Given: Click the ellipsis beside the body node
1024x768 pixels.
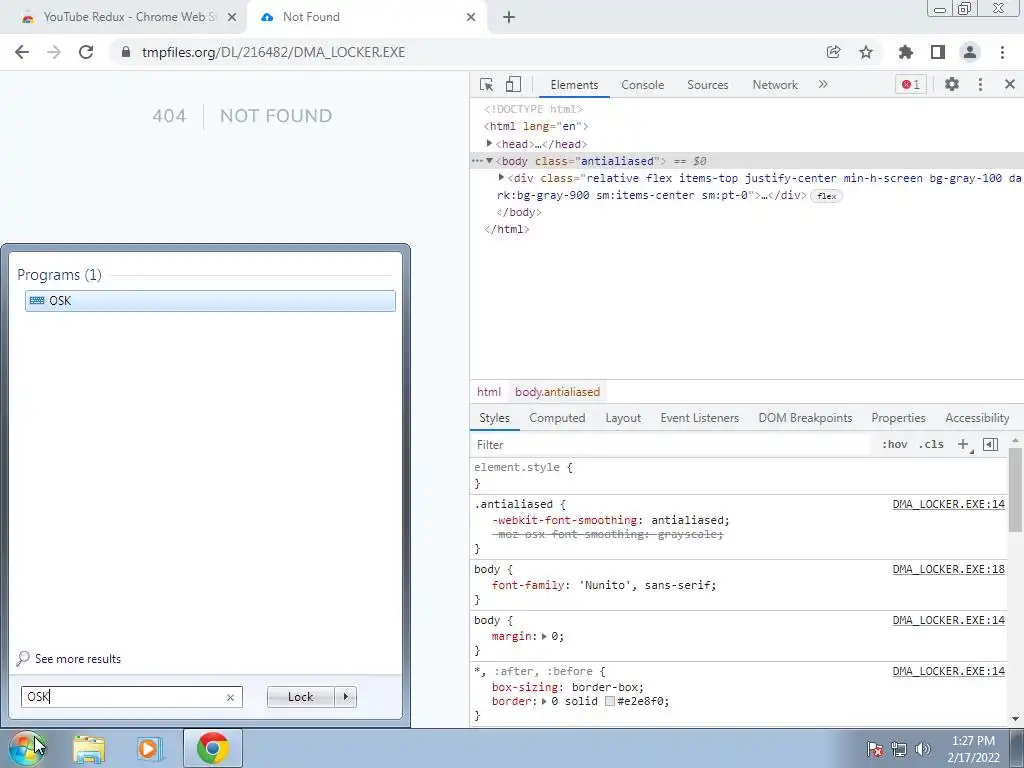Looking at the screenshot, I should click(477, 161).
